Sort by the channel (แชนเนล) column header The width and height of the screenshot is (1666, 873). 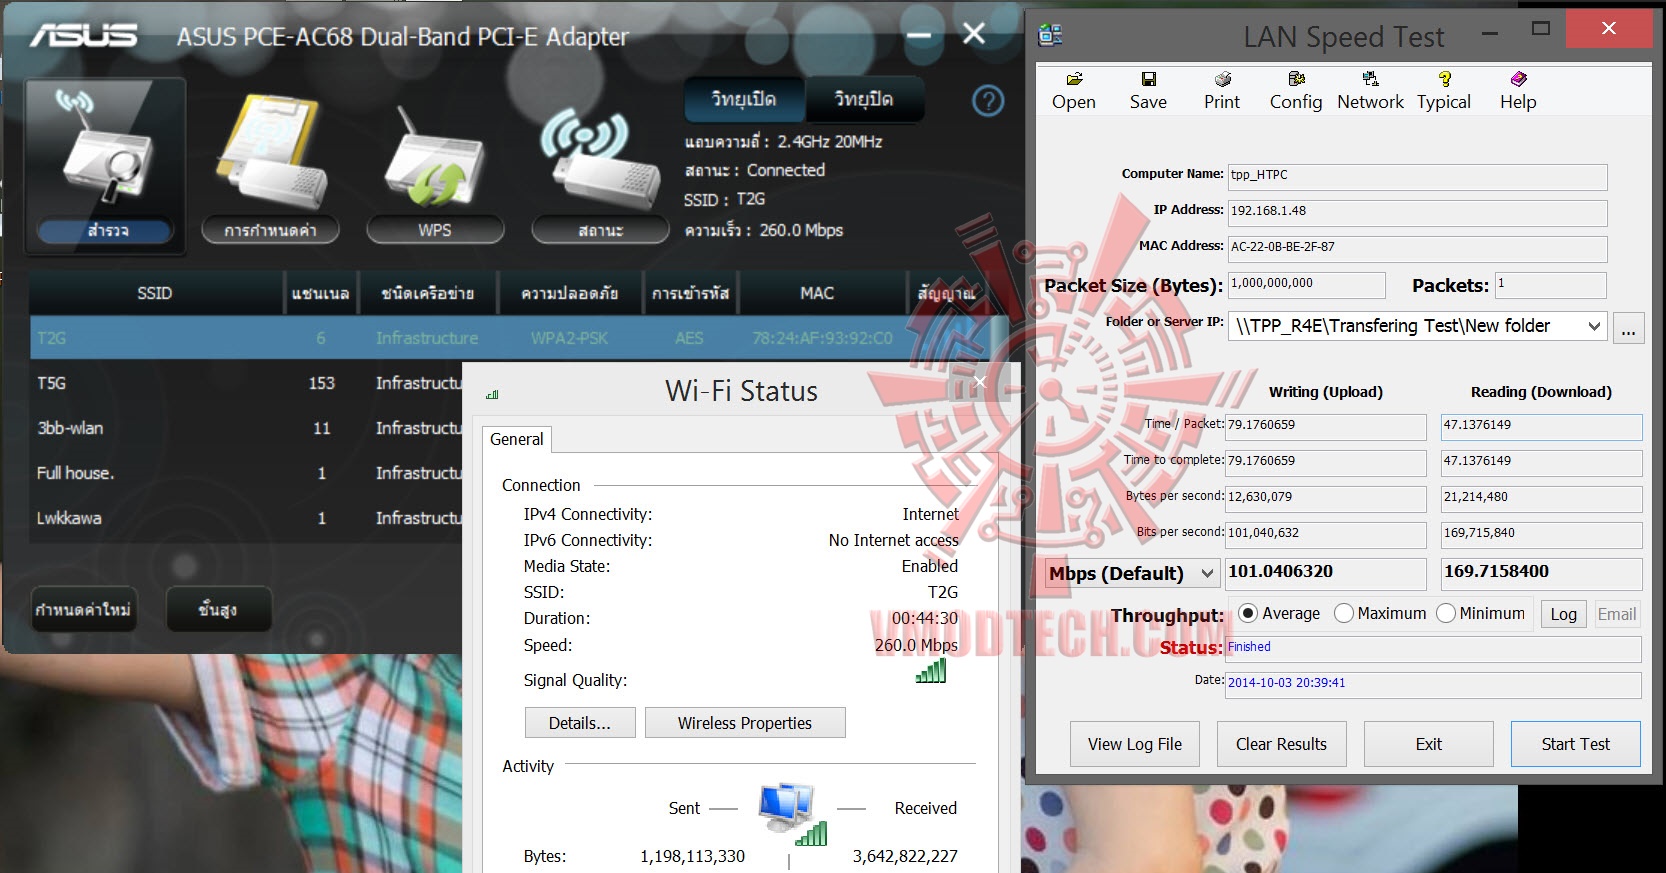321,293
